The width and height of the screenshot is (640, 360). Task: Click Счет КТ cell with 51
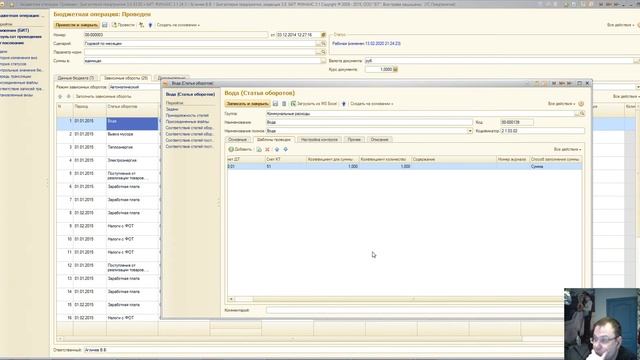click(x=285, y=167)
